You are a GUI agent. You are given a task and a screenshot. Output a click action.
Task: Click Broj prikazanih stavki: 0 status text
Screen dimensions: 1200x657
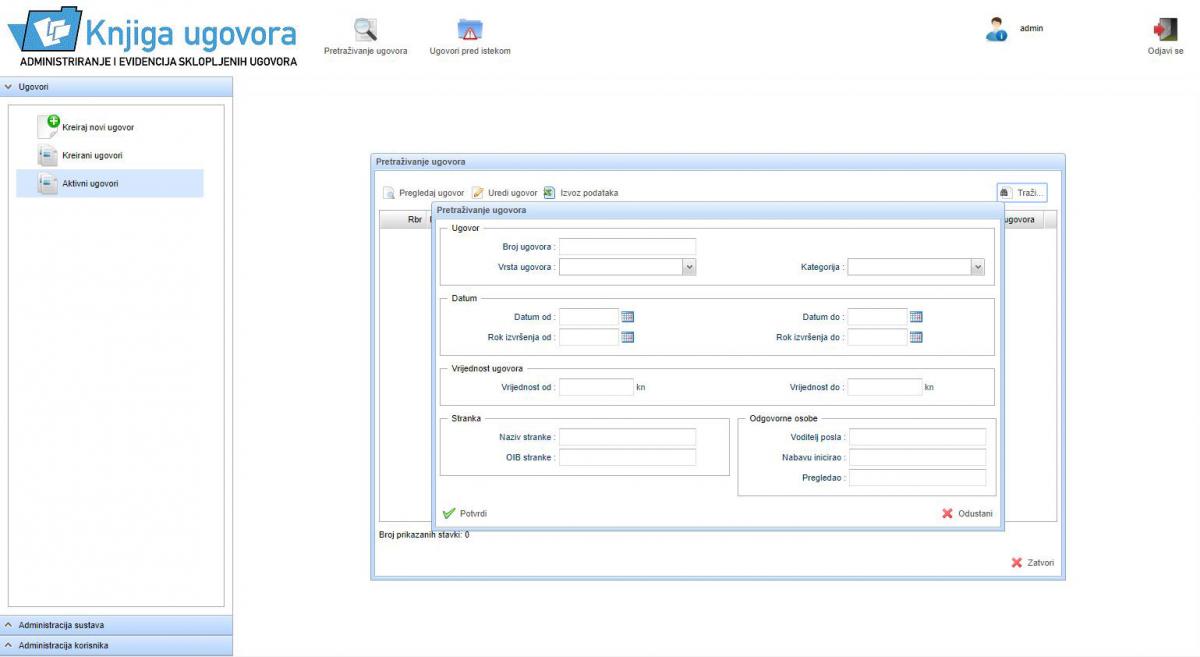tap(424, 535)
